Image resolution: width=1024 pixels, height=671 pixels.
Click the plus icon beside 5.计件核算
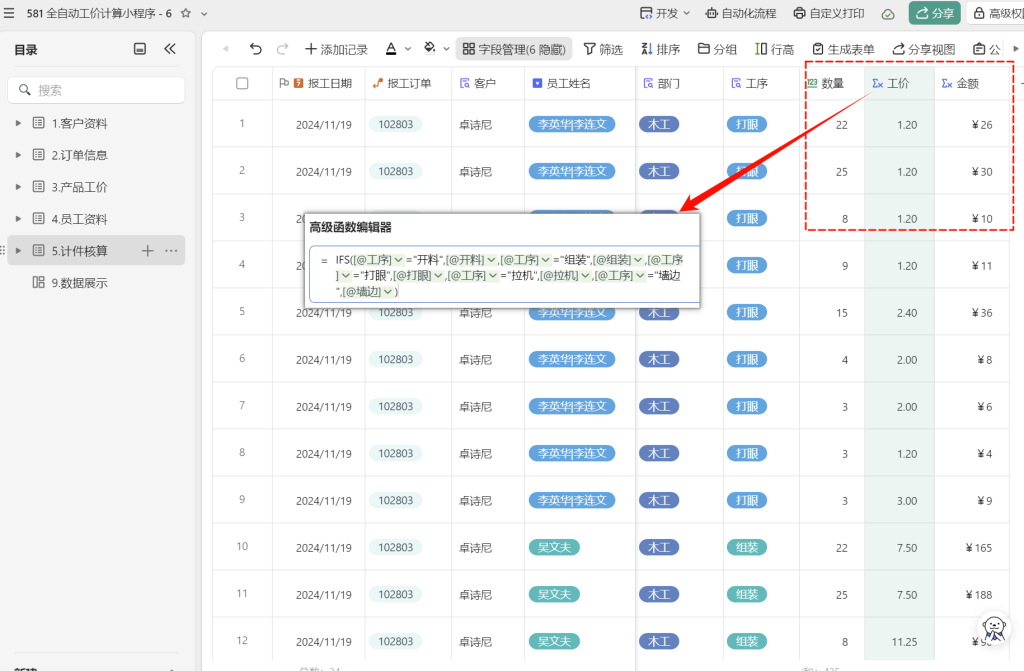click(148, 250)
